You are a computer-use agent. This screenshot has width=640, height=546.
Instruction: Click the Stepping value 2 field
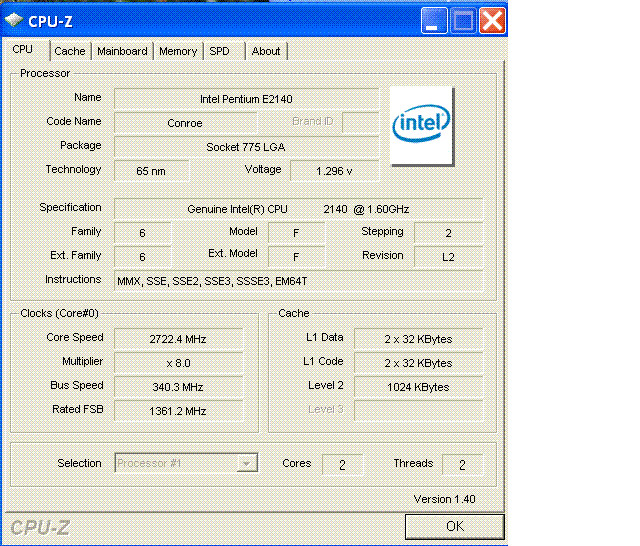[x=449, y=233]
